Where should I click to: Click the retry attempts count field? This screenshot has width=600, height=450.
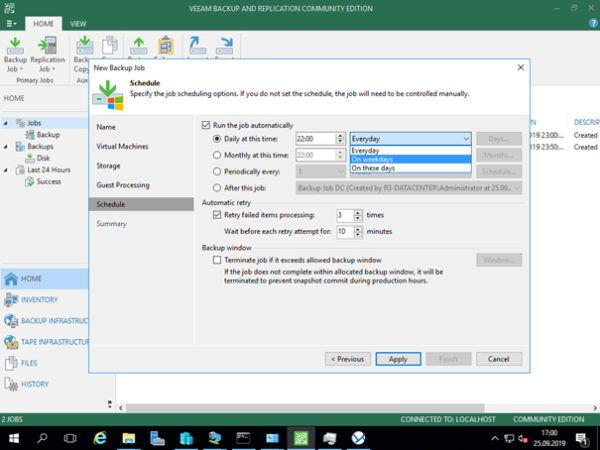[343, 215]
